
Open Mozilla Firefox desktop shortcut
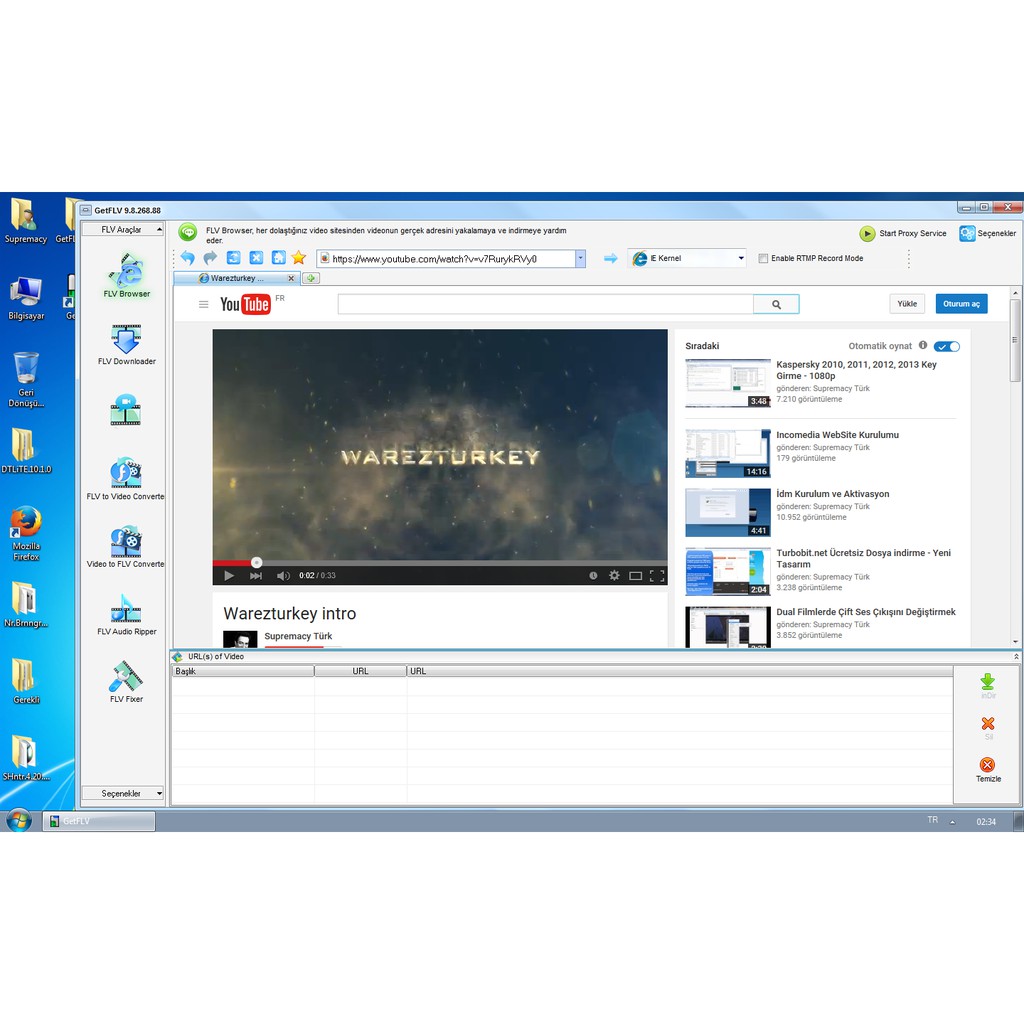coord(26,533)
